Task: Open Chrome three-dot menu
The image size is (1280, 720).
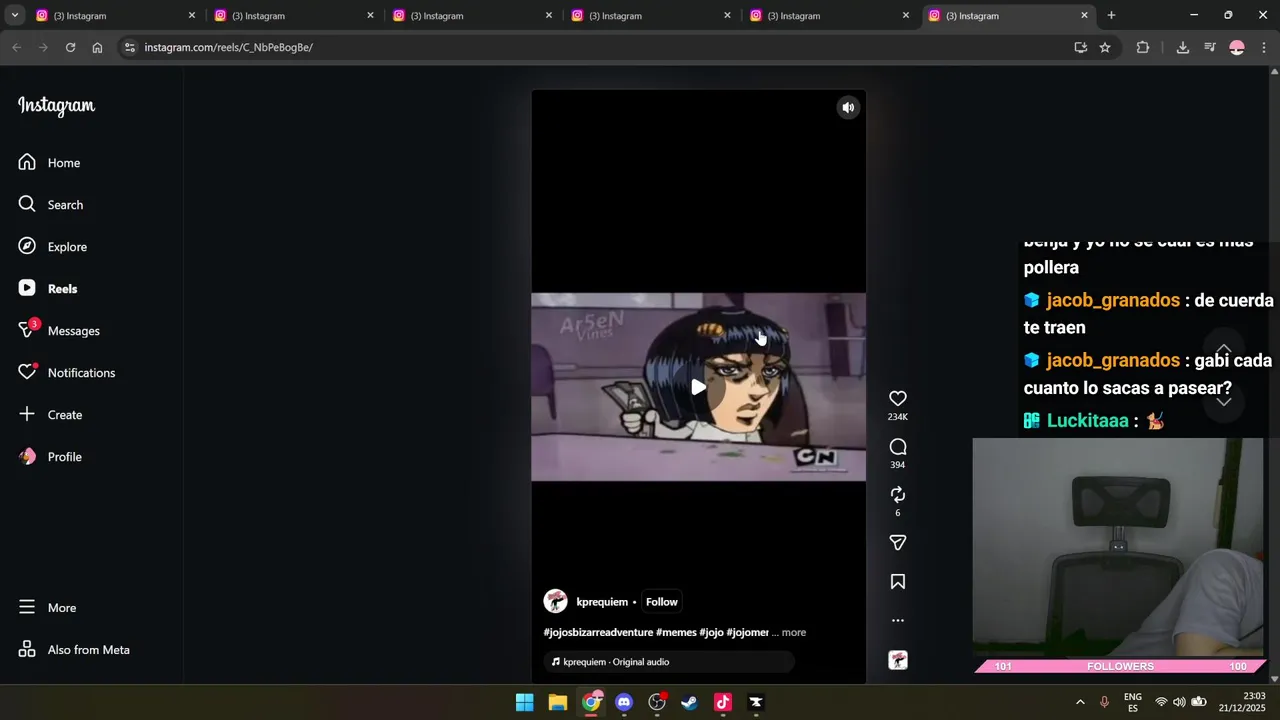Action: 1264,48
